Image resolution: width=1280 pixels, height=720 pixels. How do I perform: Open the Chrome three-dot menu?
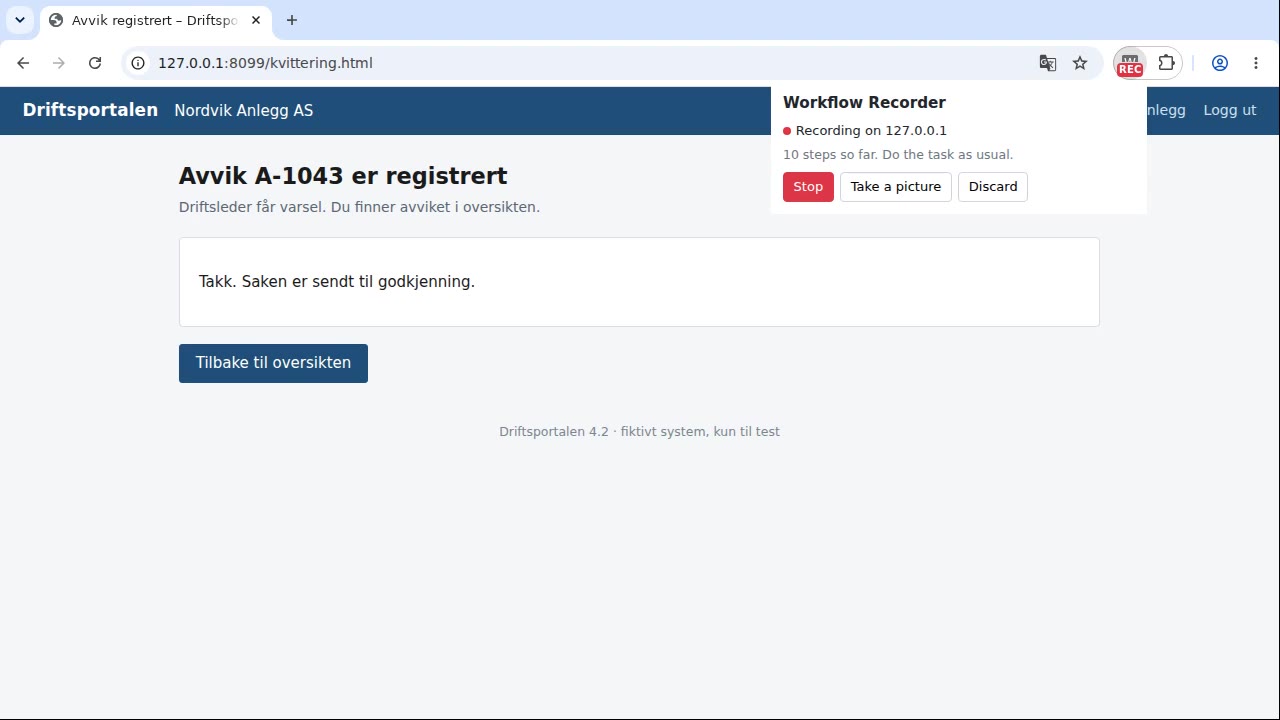click(1256, 63)
